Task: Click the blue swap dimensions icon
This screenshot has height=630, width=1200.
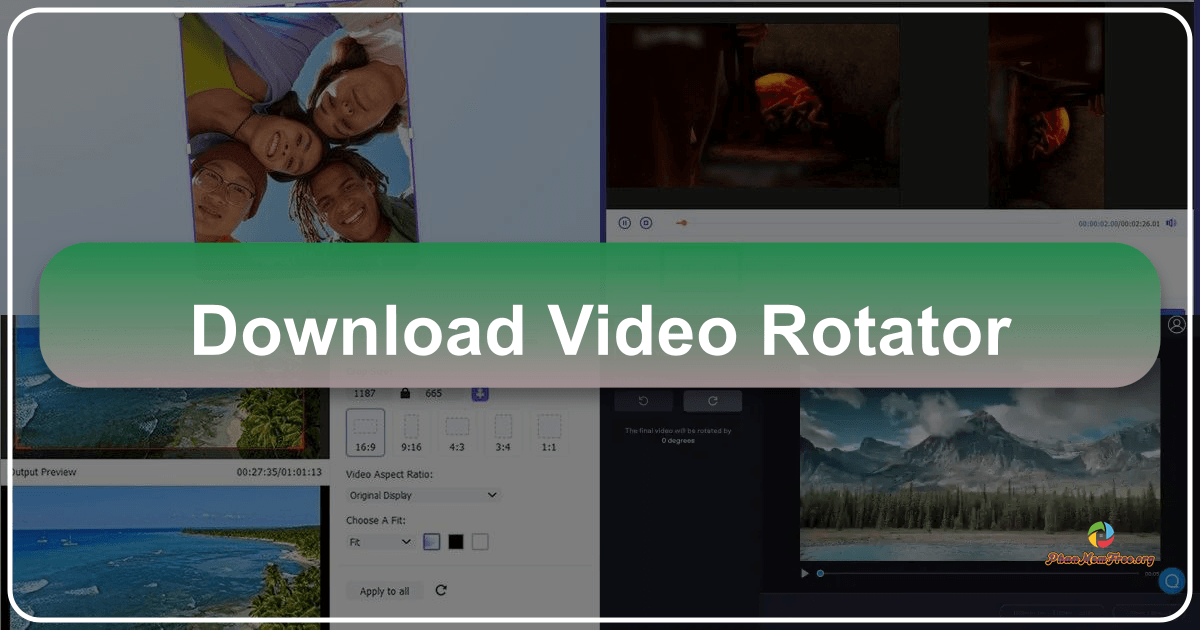Action: click(x=479, y=392)
